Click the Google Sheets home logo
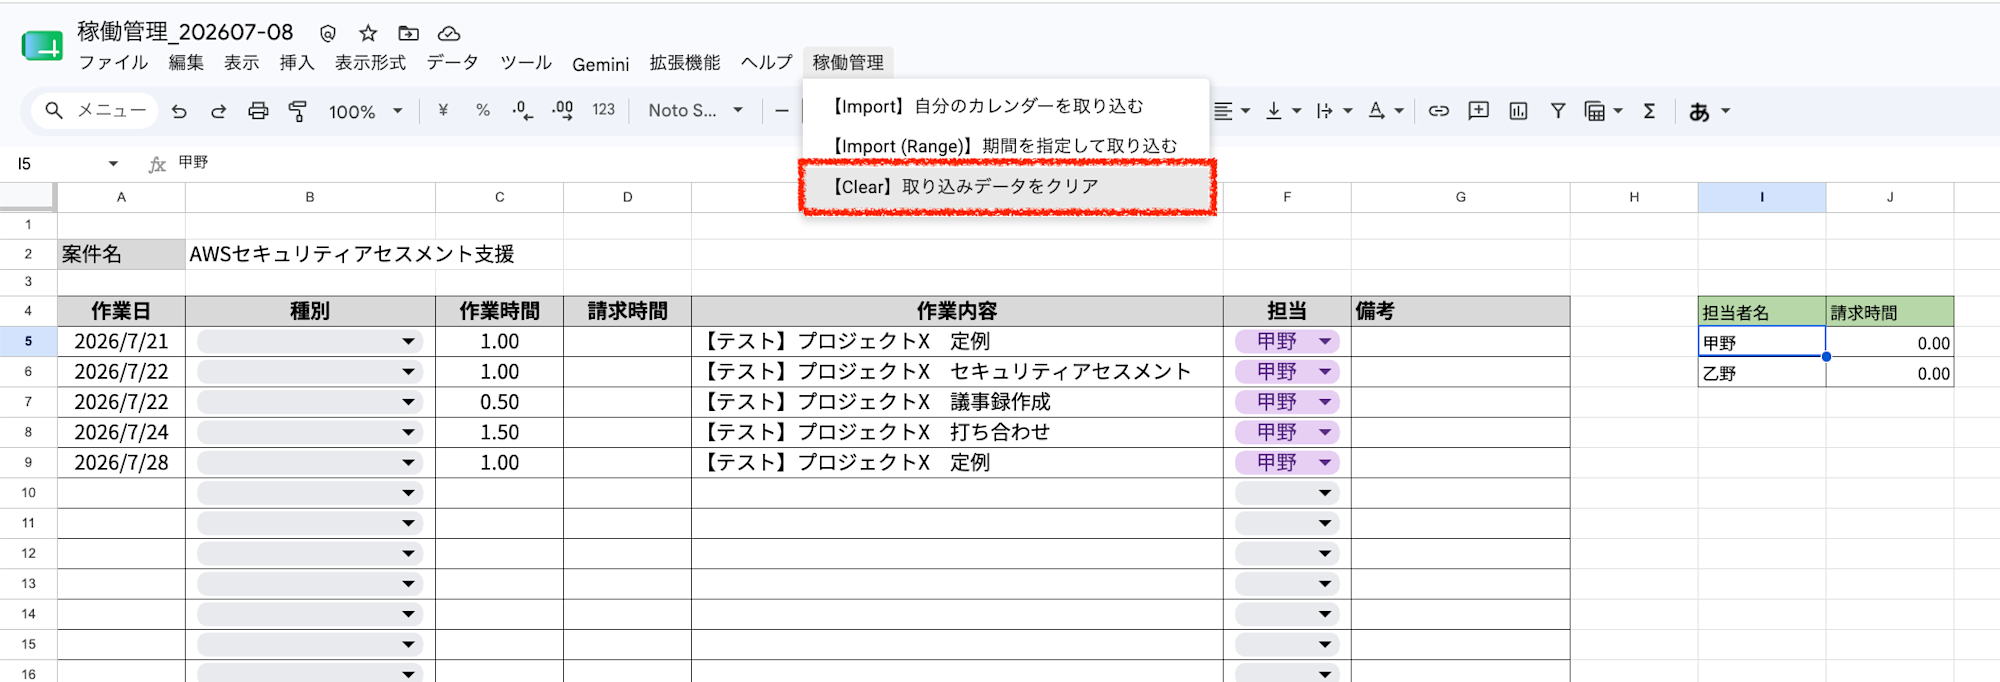Image resolution: width=2000 pixels, height=682 pixels. click(42, 46)
